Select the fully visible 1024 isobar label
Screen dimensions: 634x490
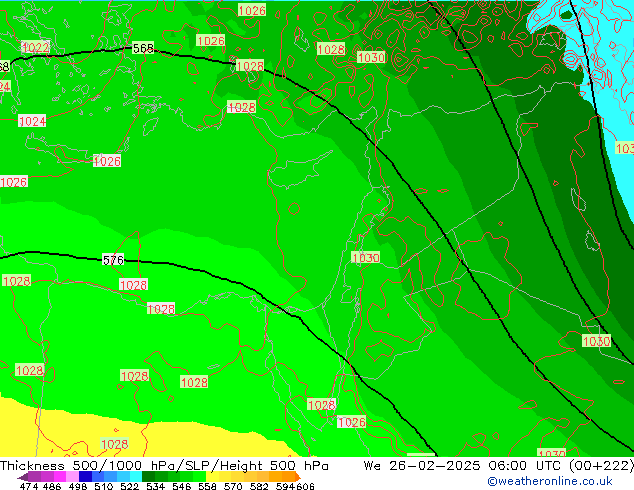[32, 121]
